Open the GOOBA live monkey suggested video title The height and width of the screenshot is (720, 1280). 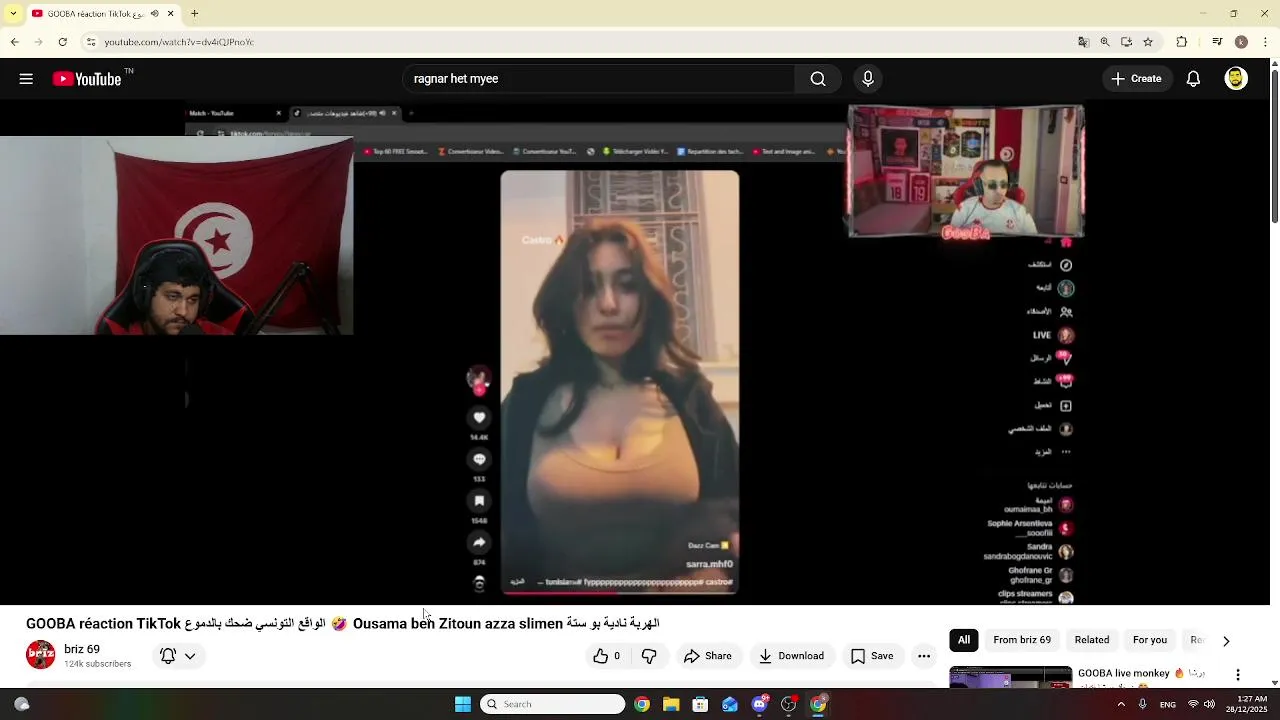(1141, 674)
